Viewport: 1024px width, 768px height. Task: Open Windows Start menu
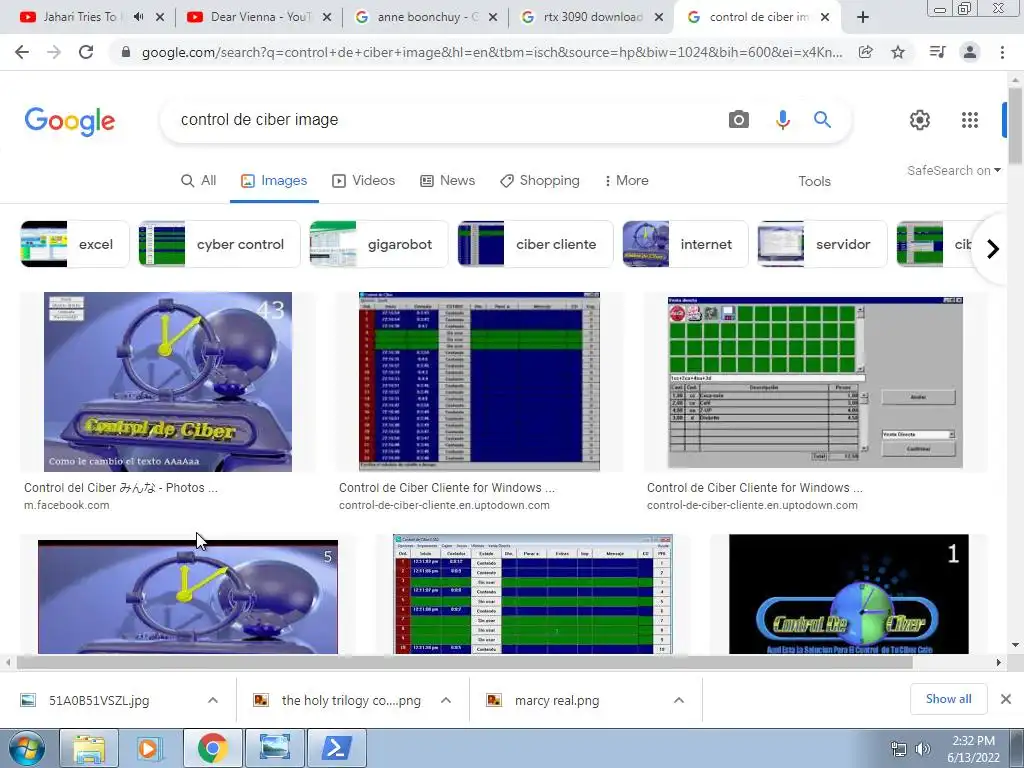[27, 748]
